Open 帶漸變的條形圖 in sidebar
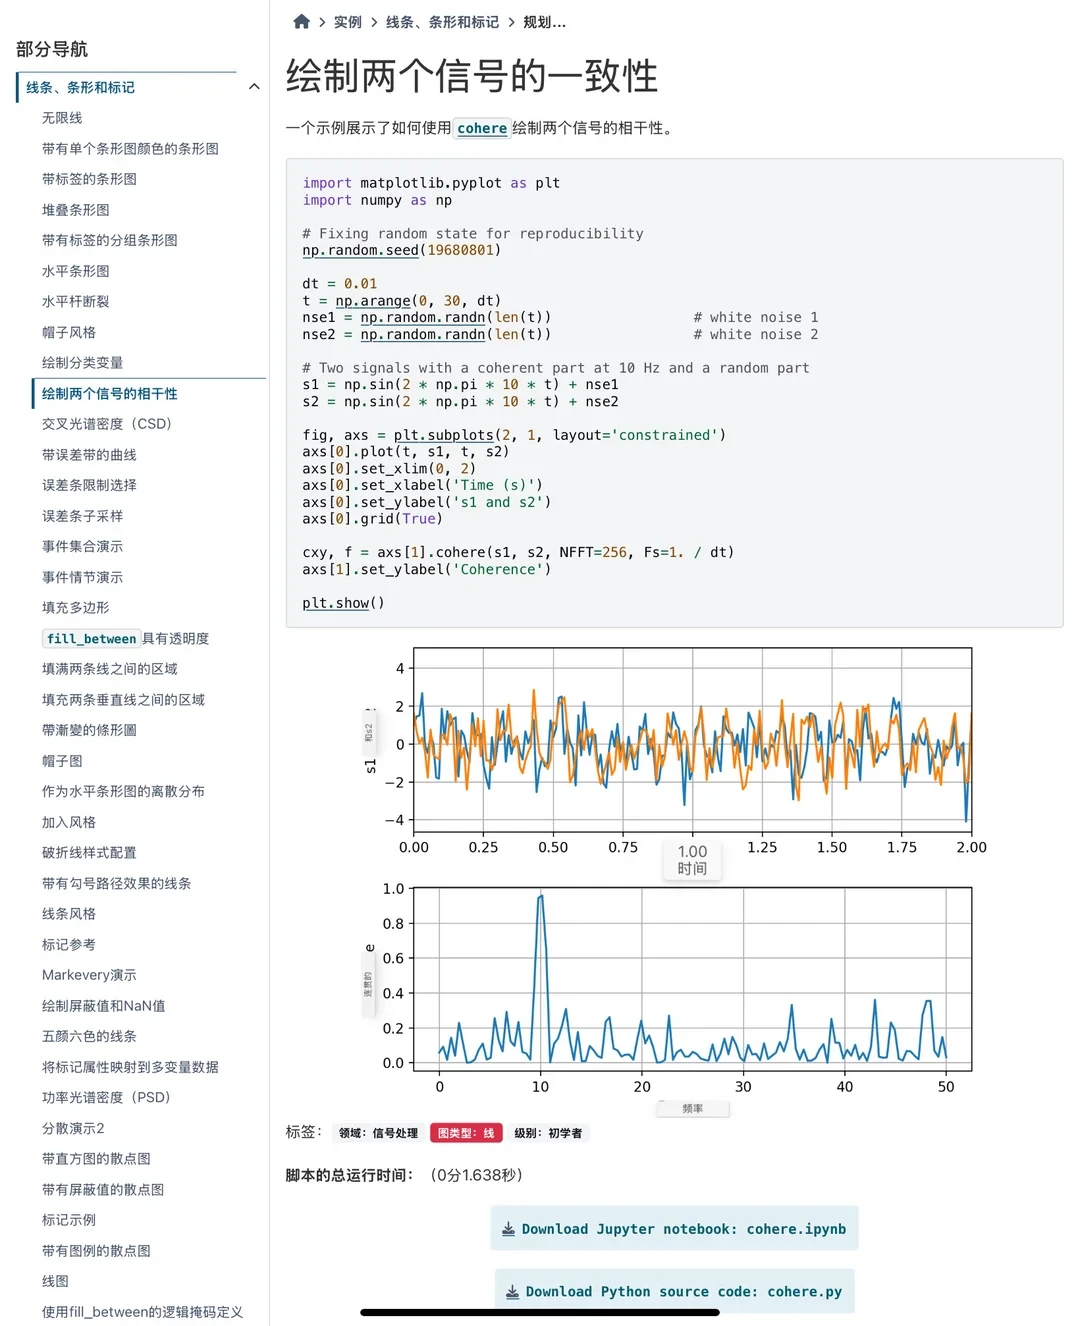1080x1326 pixels. click(89, 730)
